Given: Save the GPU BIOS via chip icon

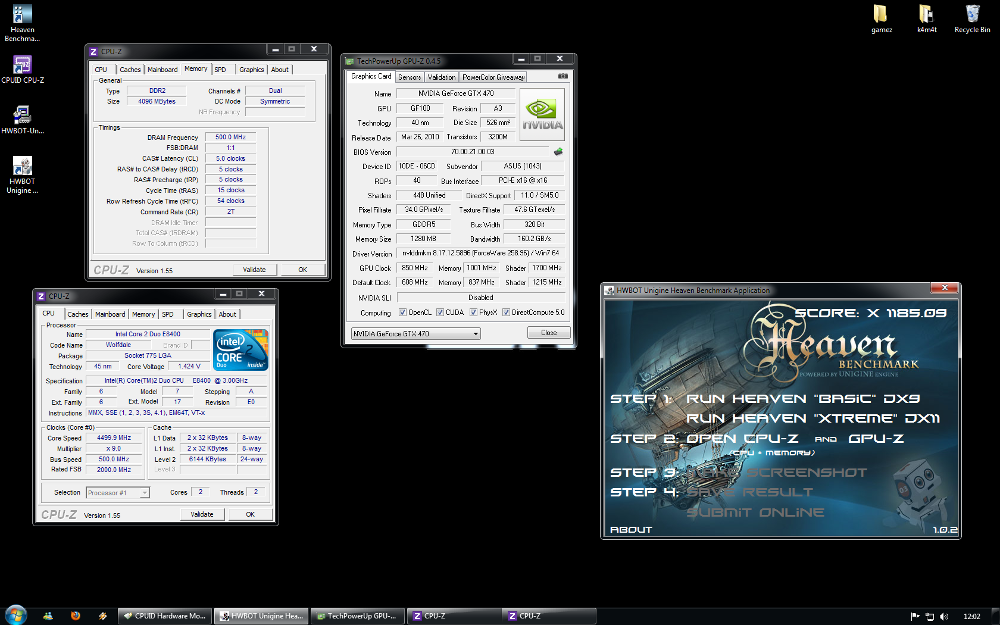Looking at the screenshot, I should click(558, 152).
